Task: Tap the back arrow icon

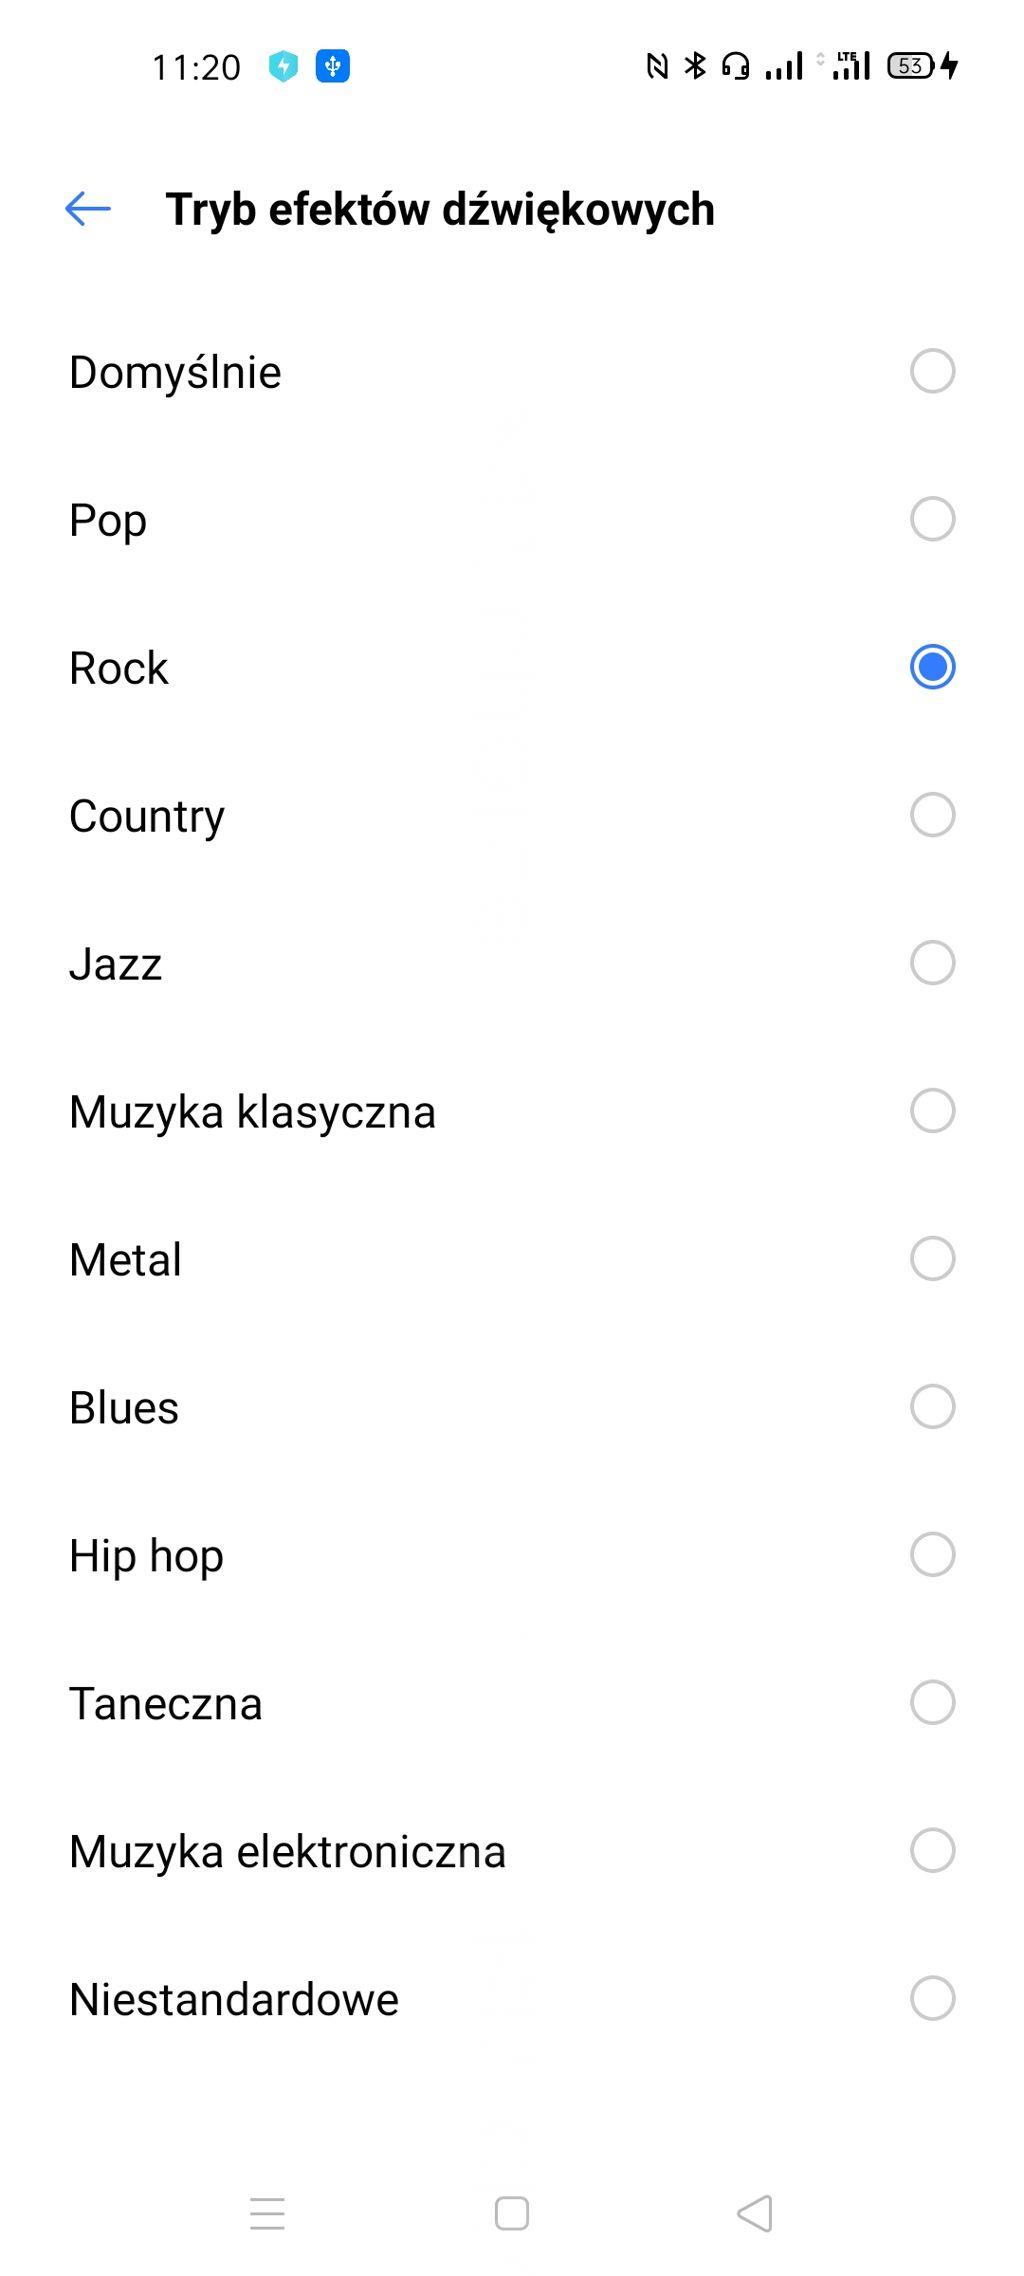Action: (88, 209)
